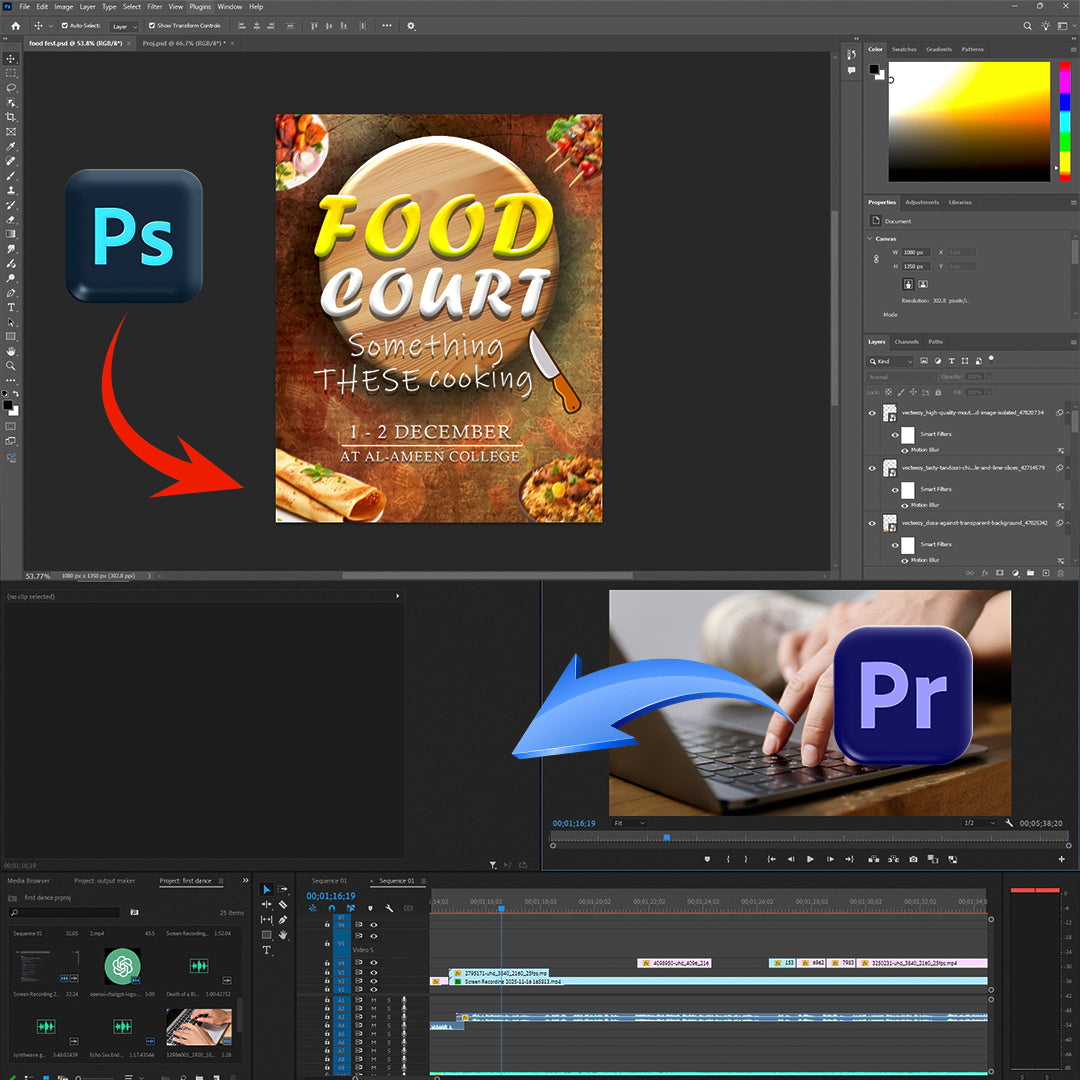Viewport: 1080px width, 1080px height.
Task: Select the Crop tool in Photoshop
Action: (11, 117)
